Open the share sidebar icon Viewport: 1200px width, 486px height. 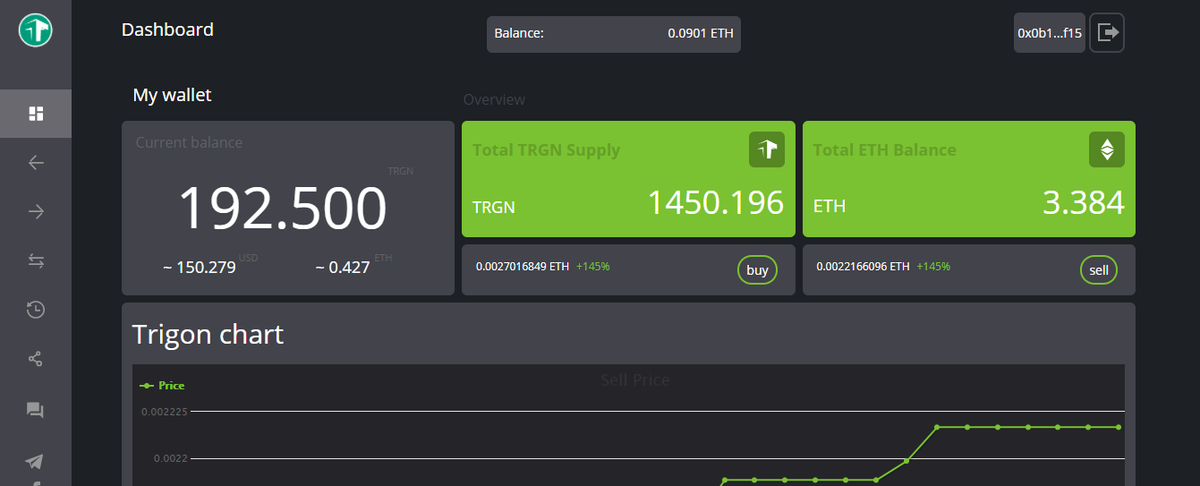(35, 359)
